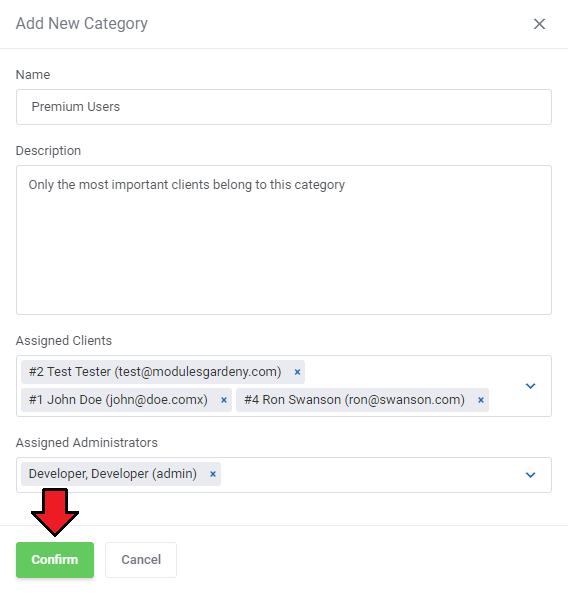Expand the Assigned Administrators dropdown

pos(530,475)
